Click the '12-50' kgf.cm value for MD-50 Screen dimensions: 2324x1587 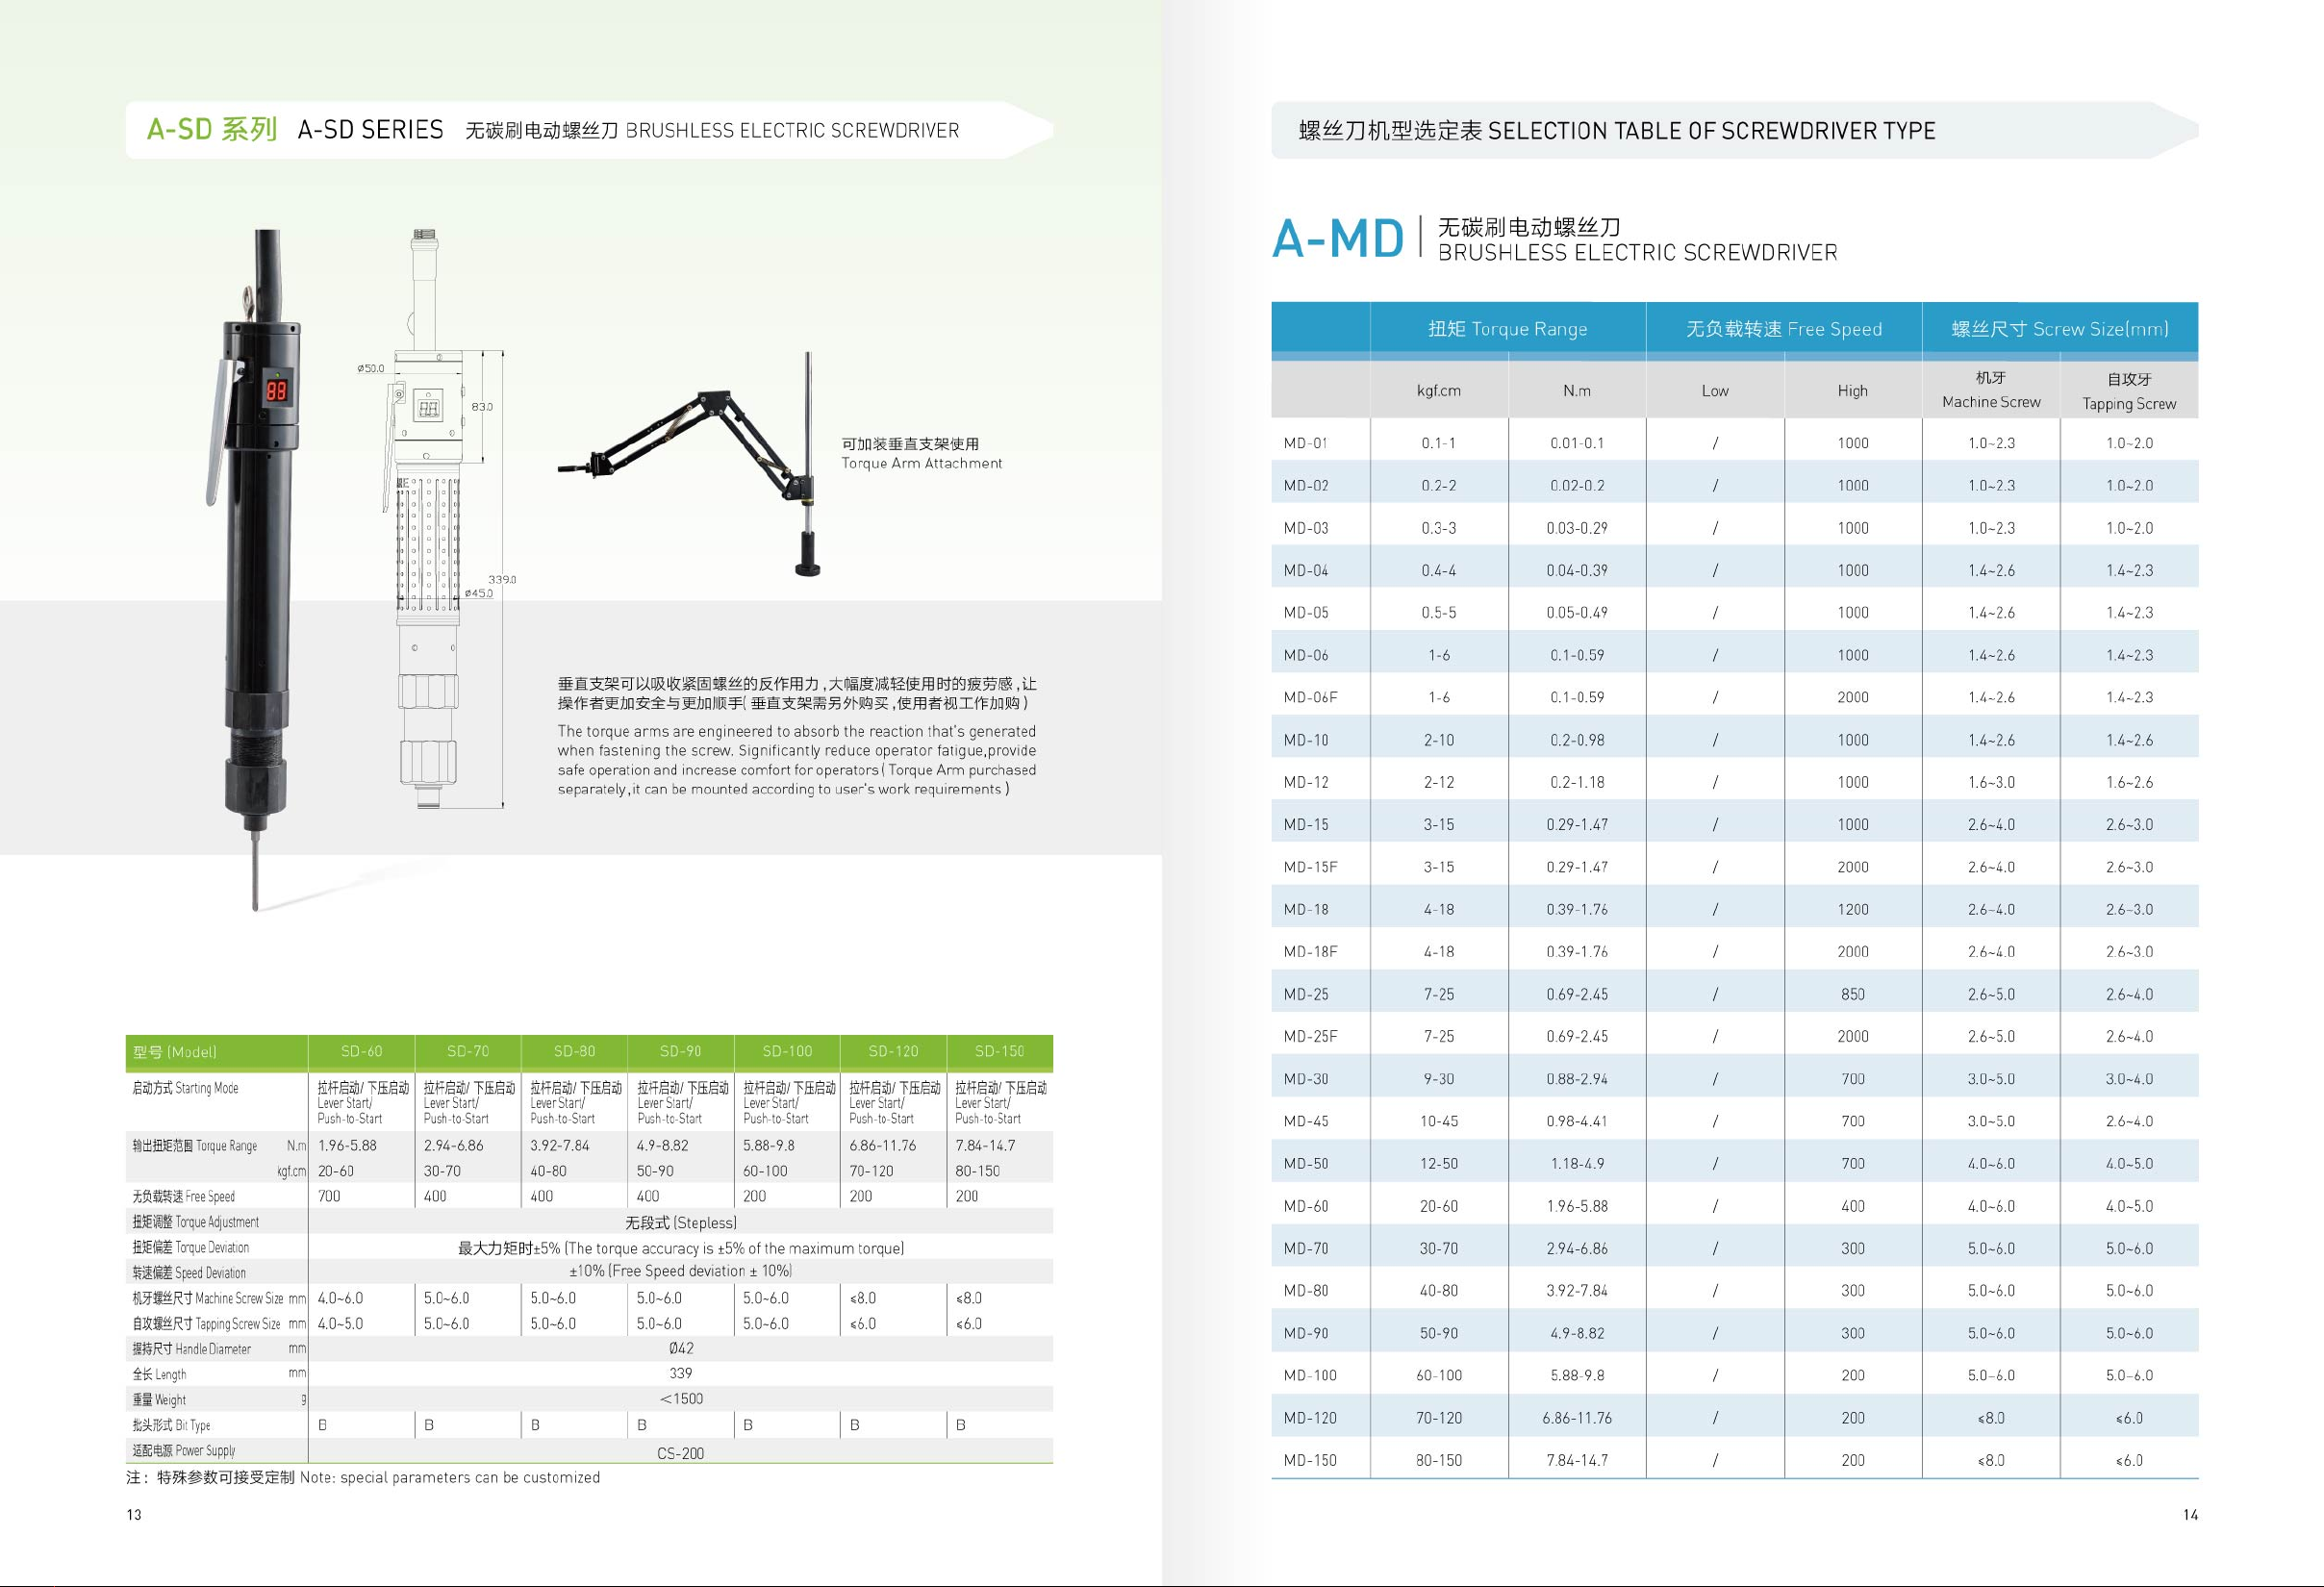(x=1438, y=1163)
